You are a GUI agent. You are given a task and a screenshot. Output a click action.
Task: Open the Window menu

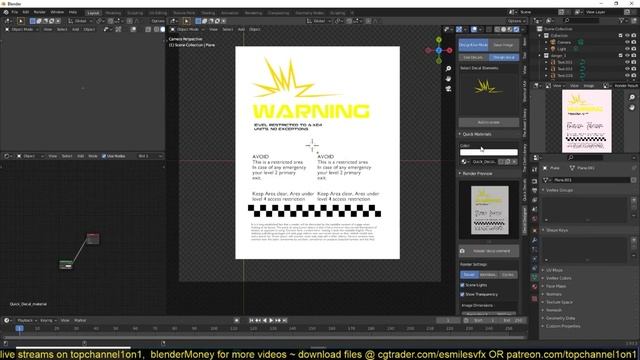tap(57, 12)
